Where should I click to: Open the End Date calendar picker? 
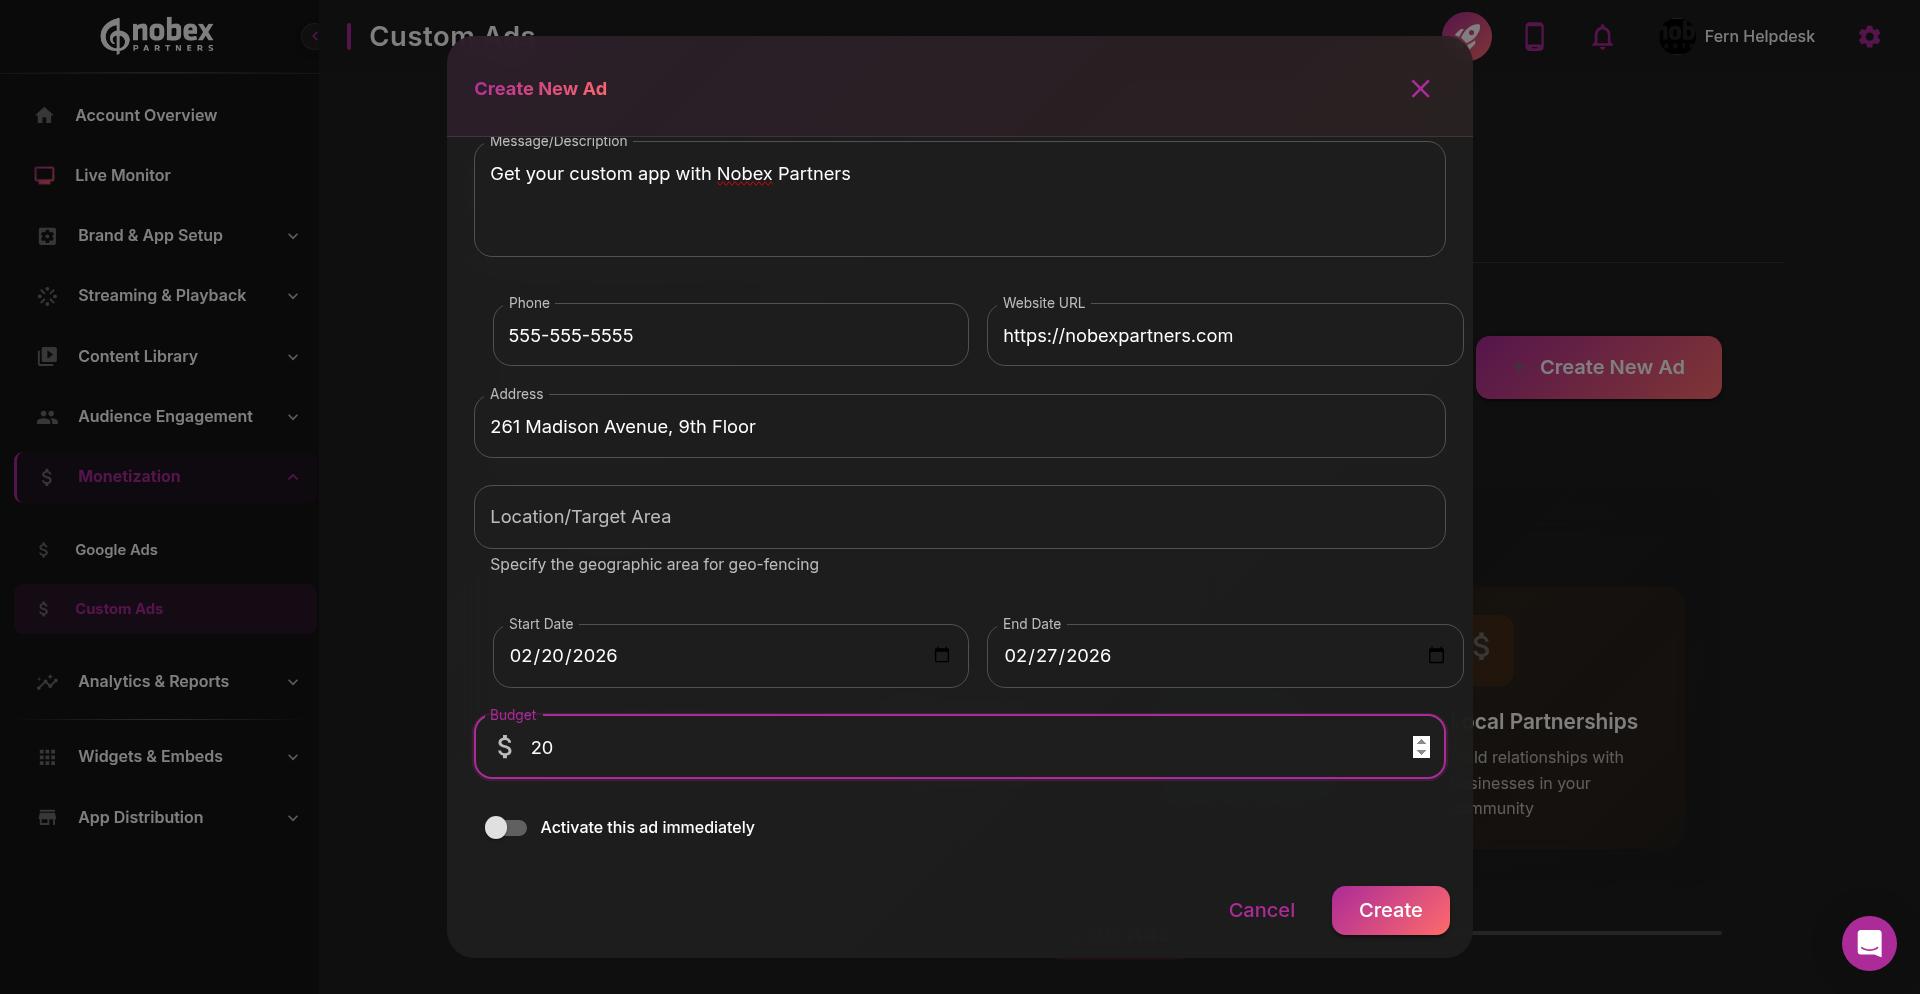pos(1435,655)
